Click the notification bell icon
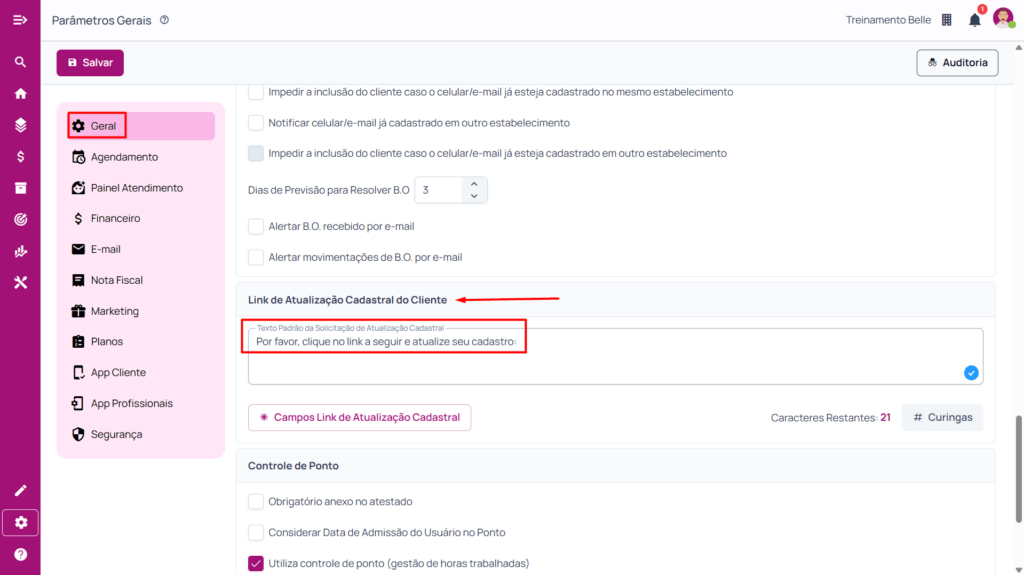 tap(974, 20)
